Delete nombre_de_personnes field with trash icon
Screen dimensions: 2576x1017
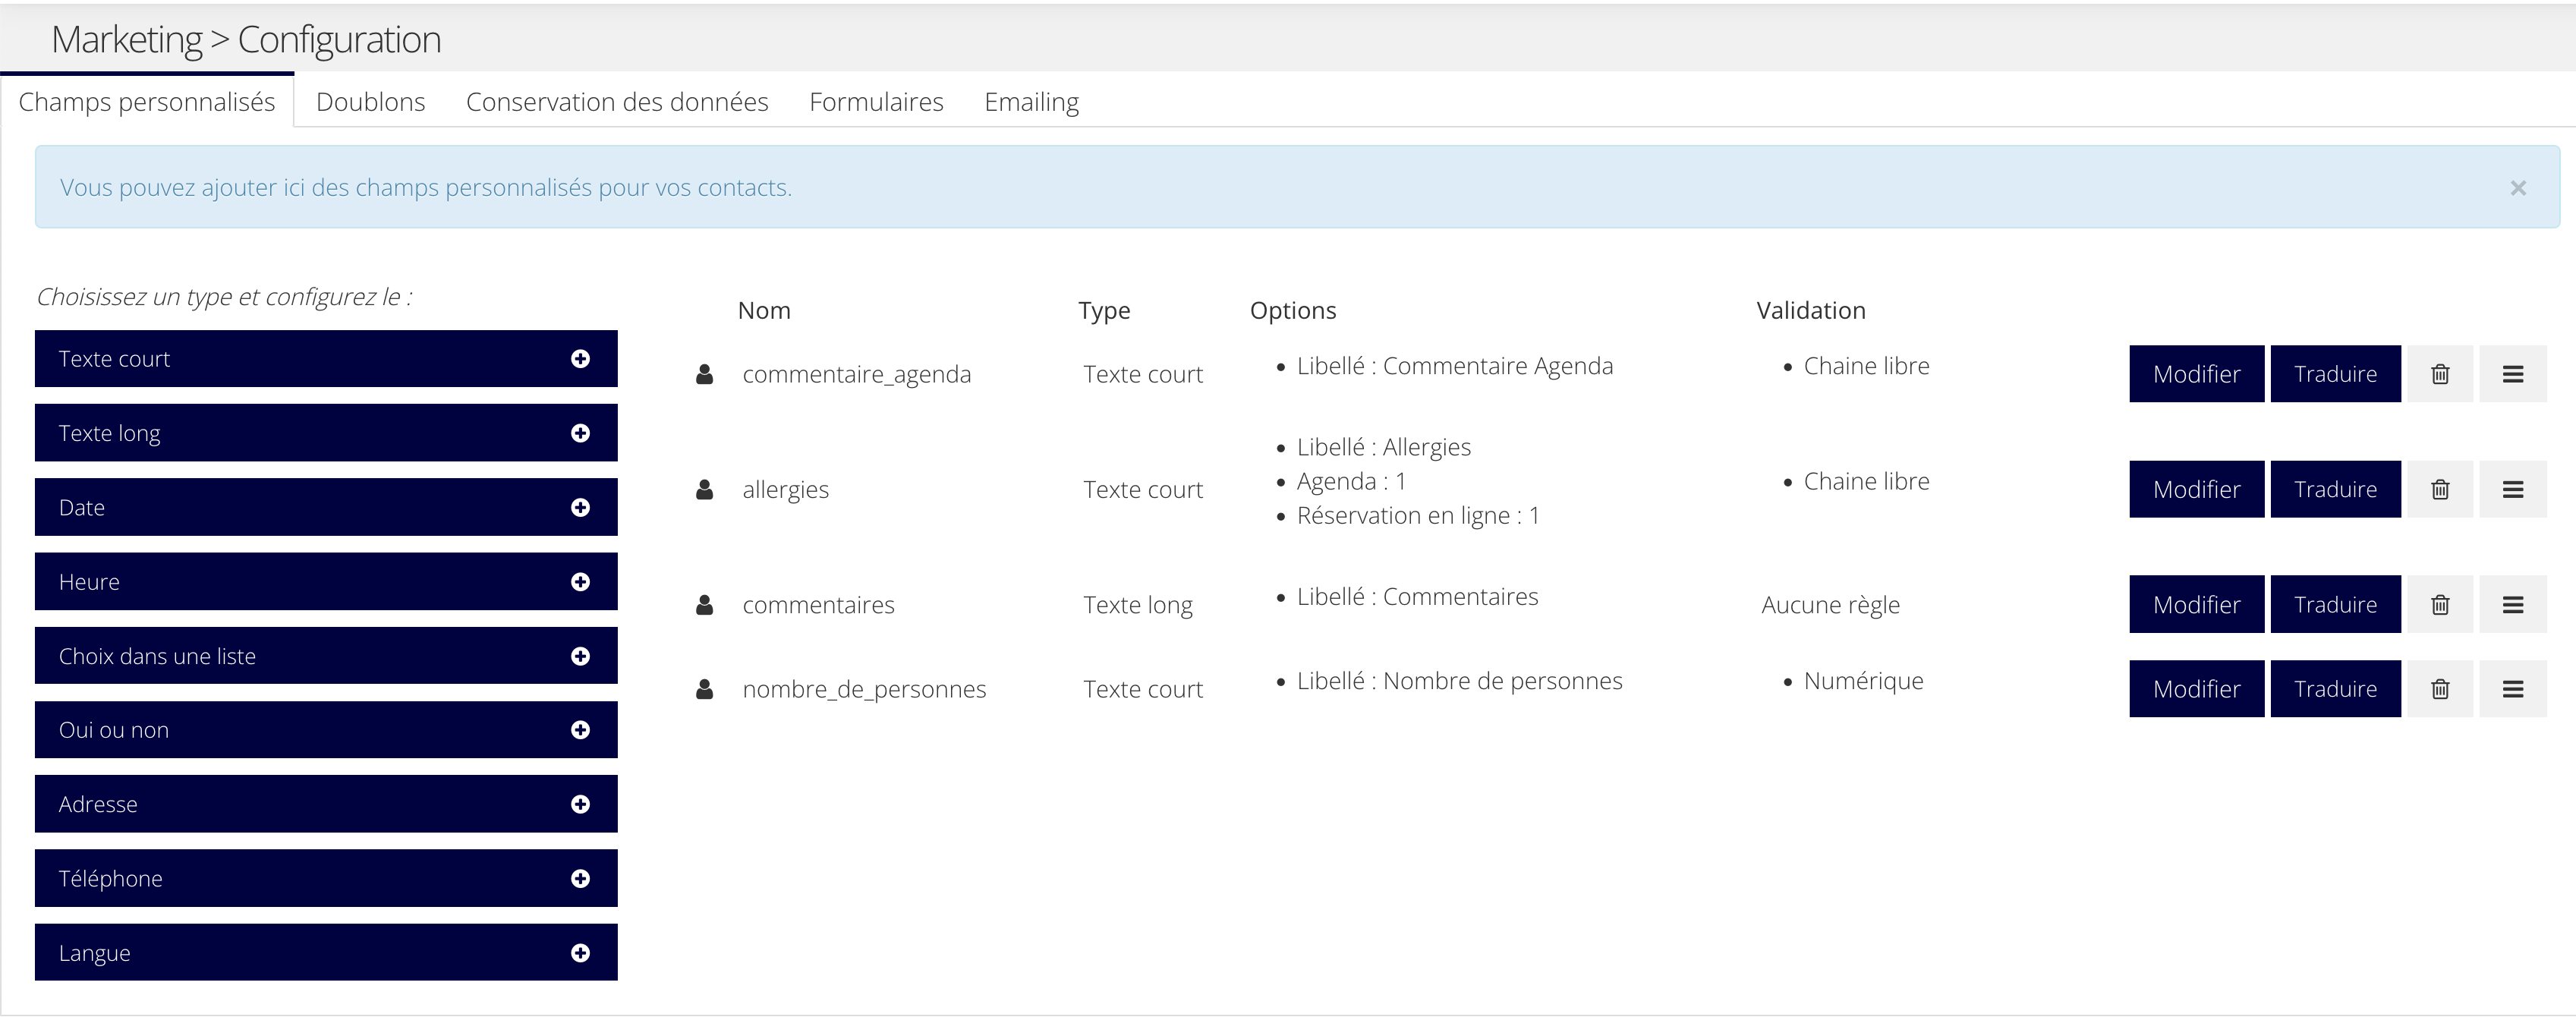coord(2440,689)
